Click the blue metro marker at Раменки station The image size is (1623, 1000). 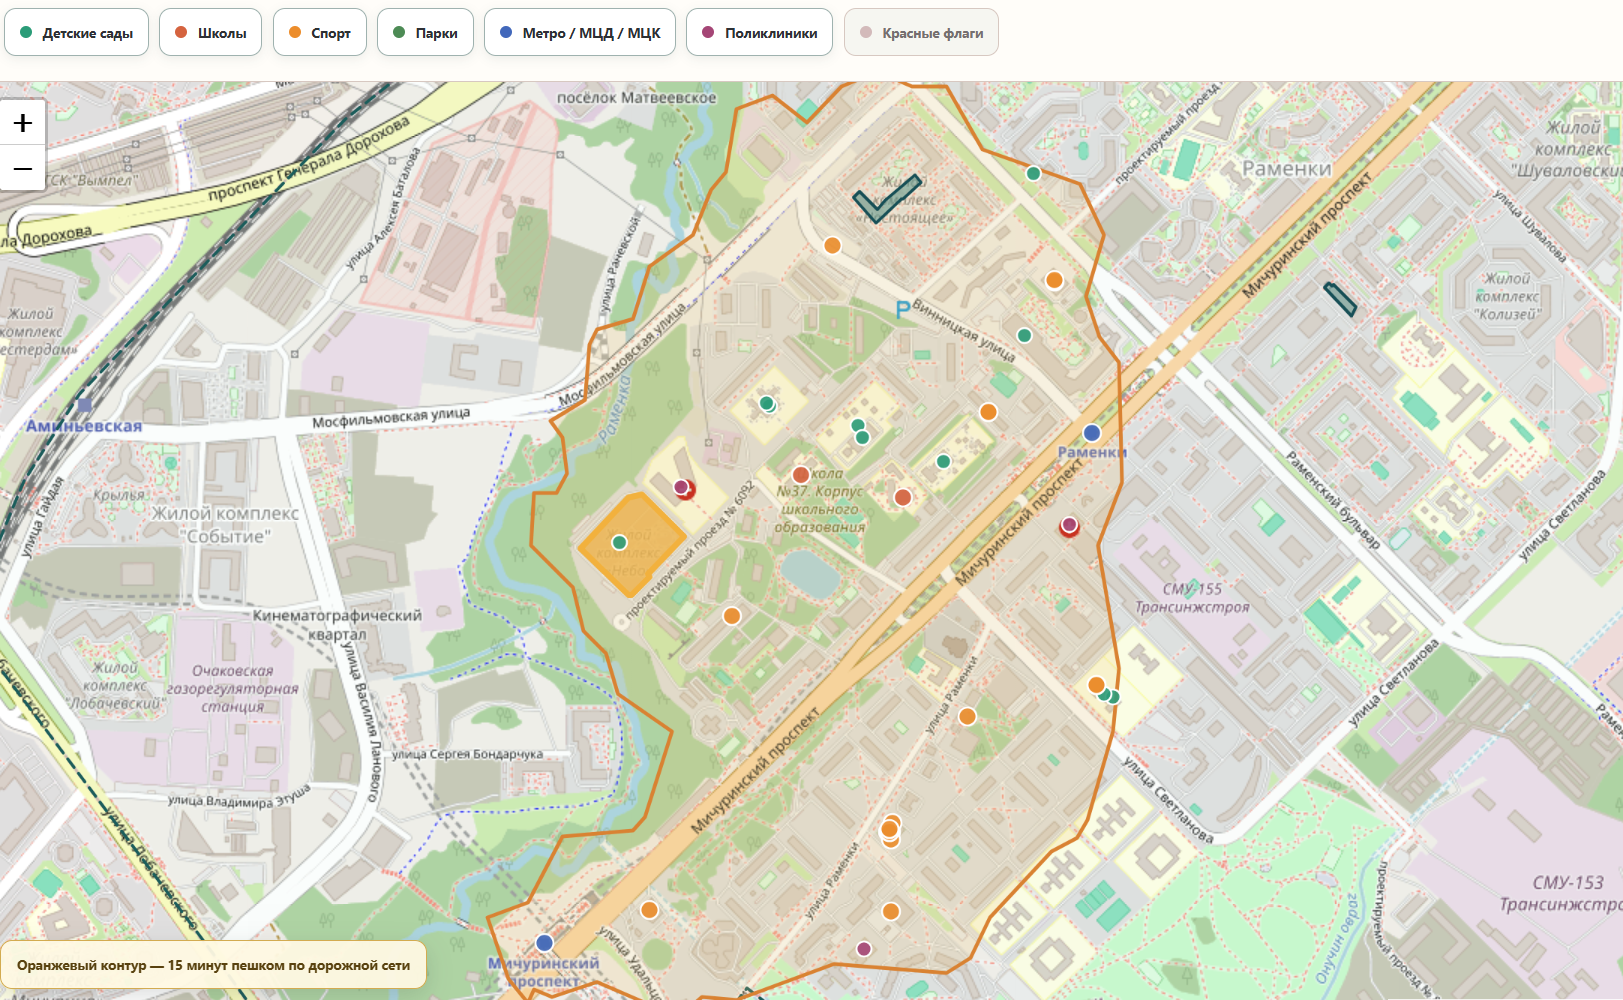pyautogui.click(x=1092, y=433)
